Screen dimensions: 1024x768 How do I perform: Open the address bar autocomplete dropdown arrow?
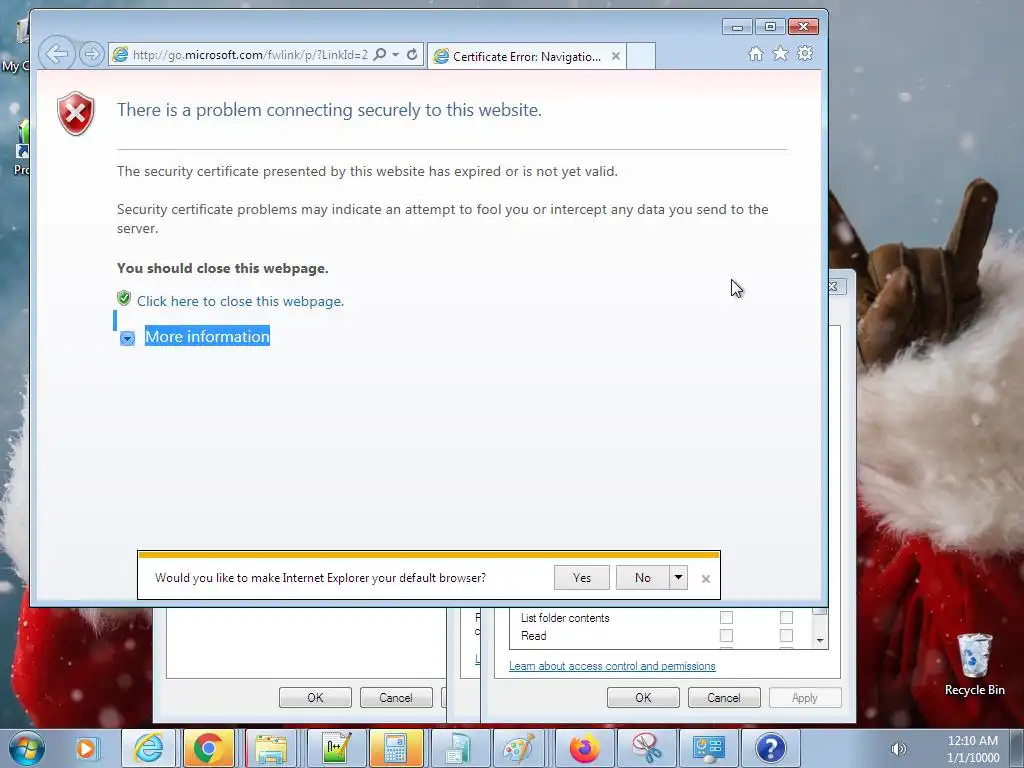pos(396,55)
